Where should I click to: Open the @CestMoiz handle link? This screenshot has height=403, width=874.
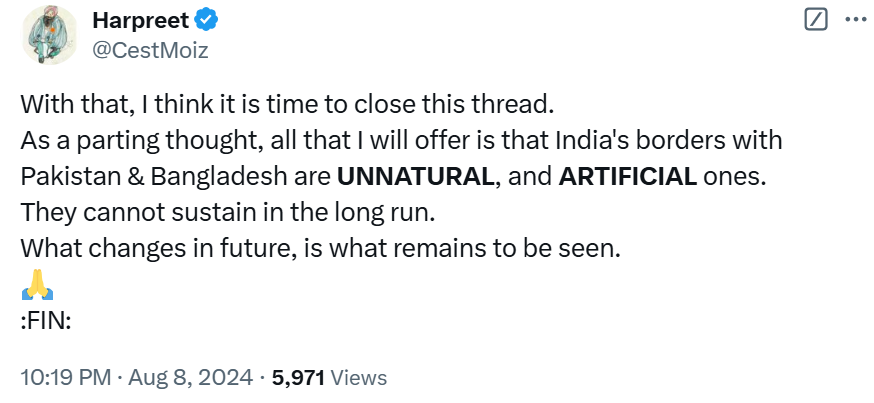point(150,48)
